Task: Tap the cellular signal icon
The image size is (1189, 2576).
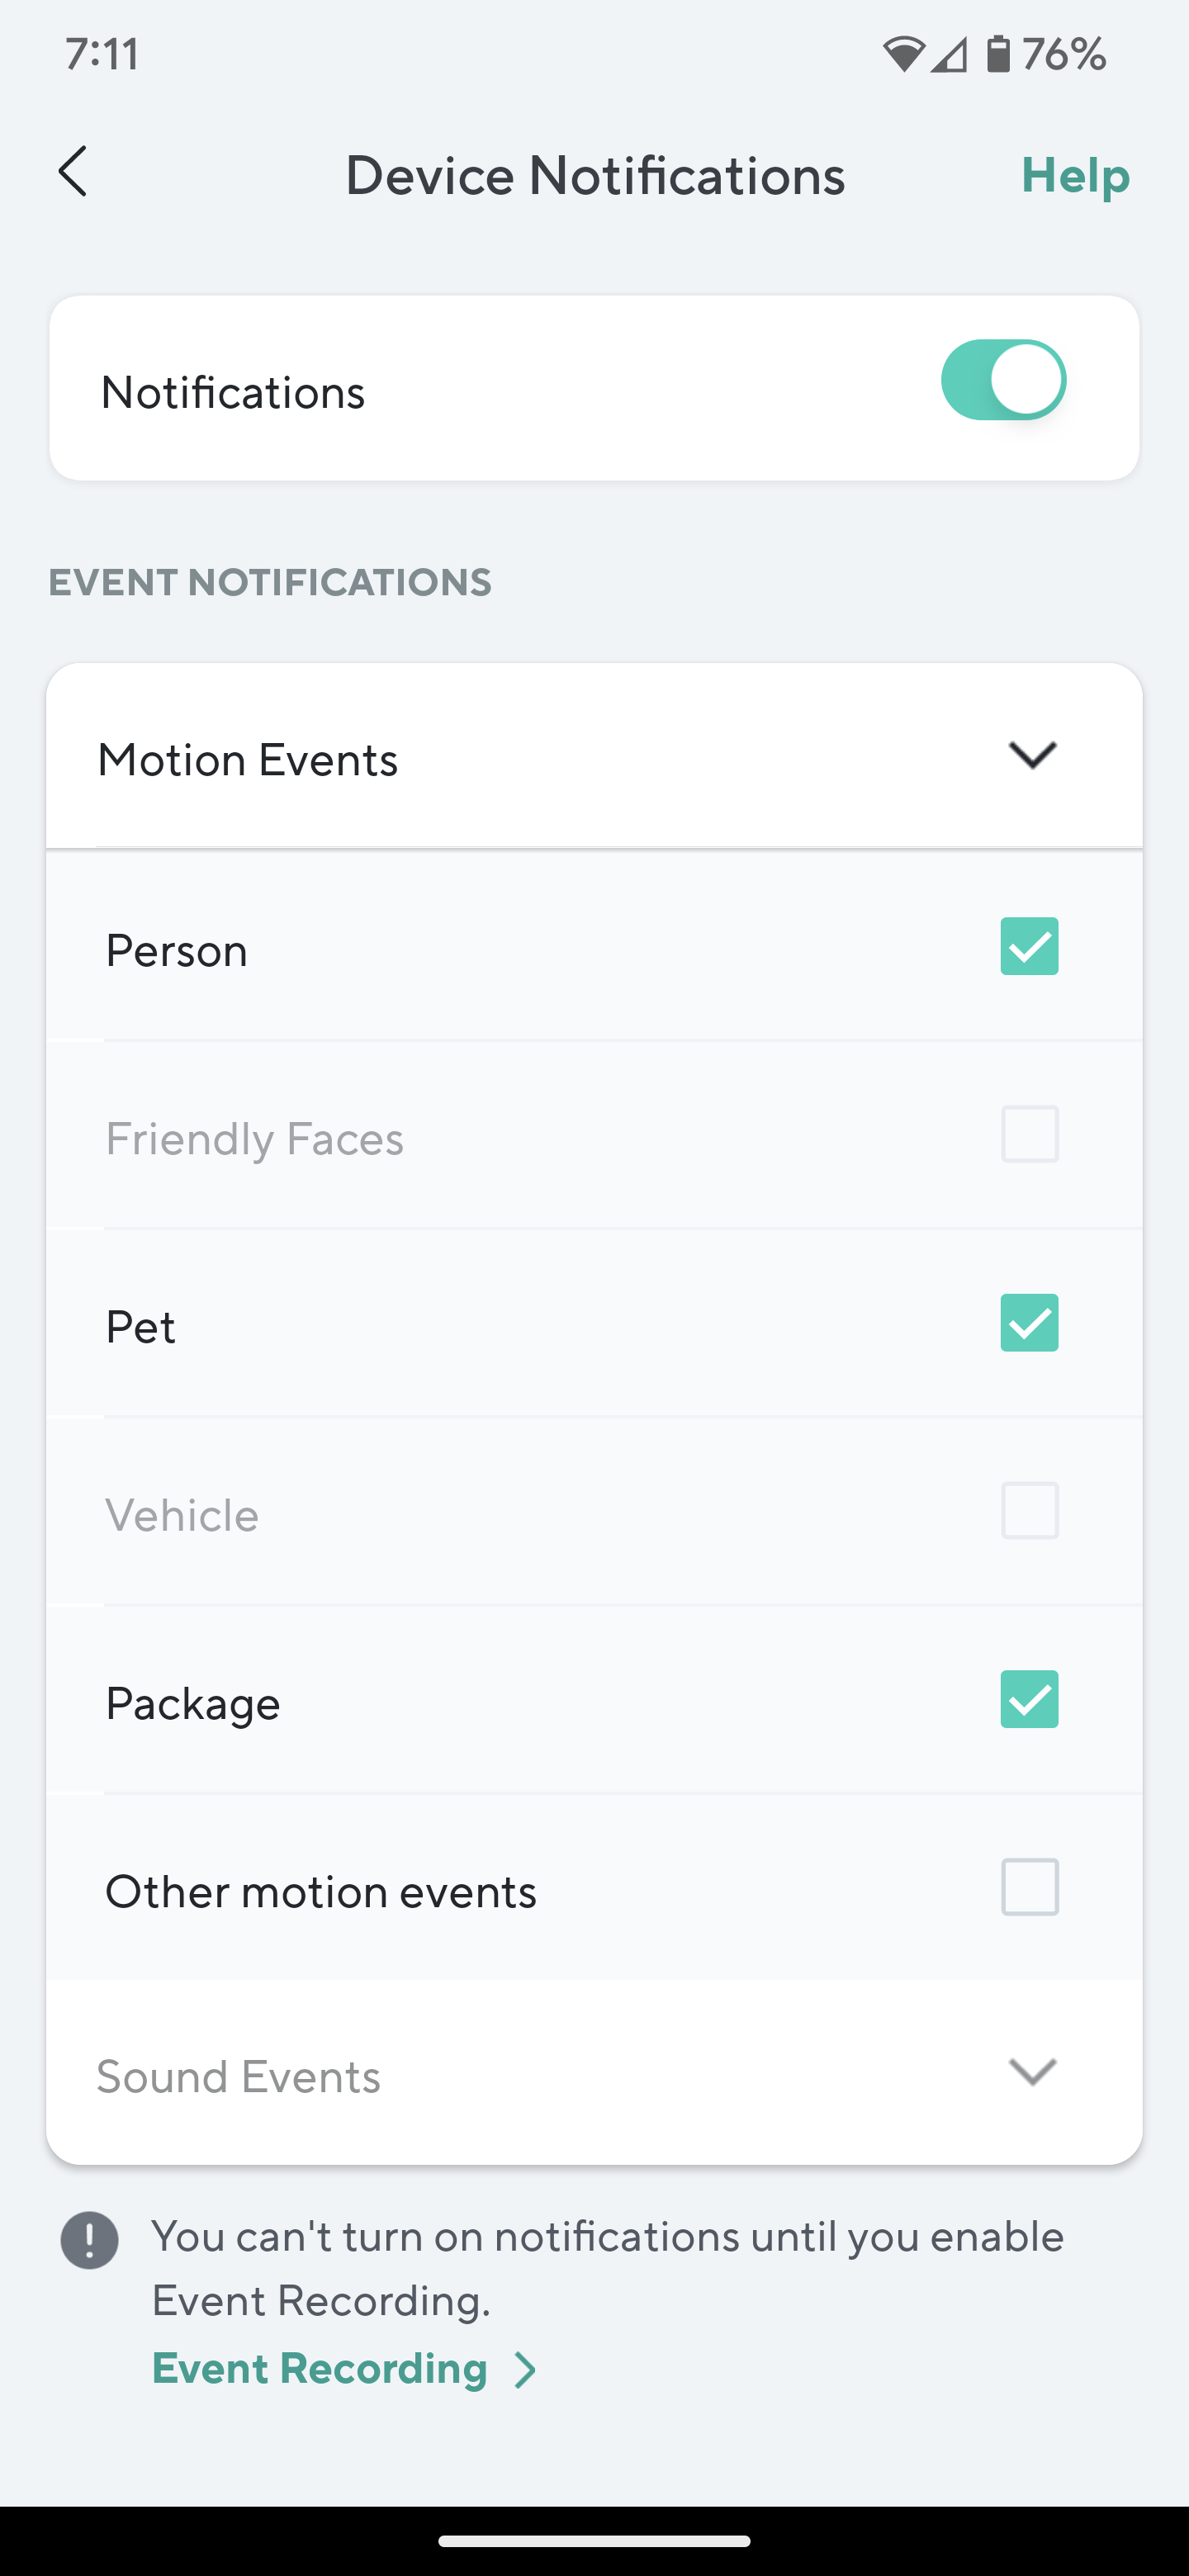Action: tap(948, 54)
